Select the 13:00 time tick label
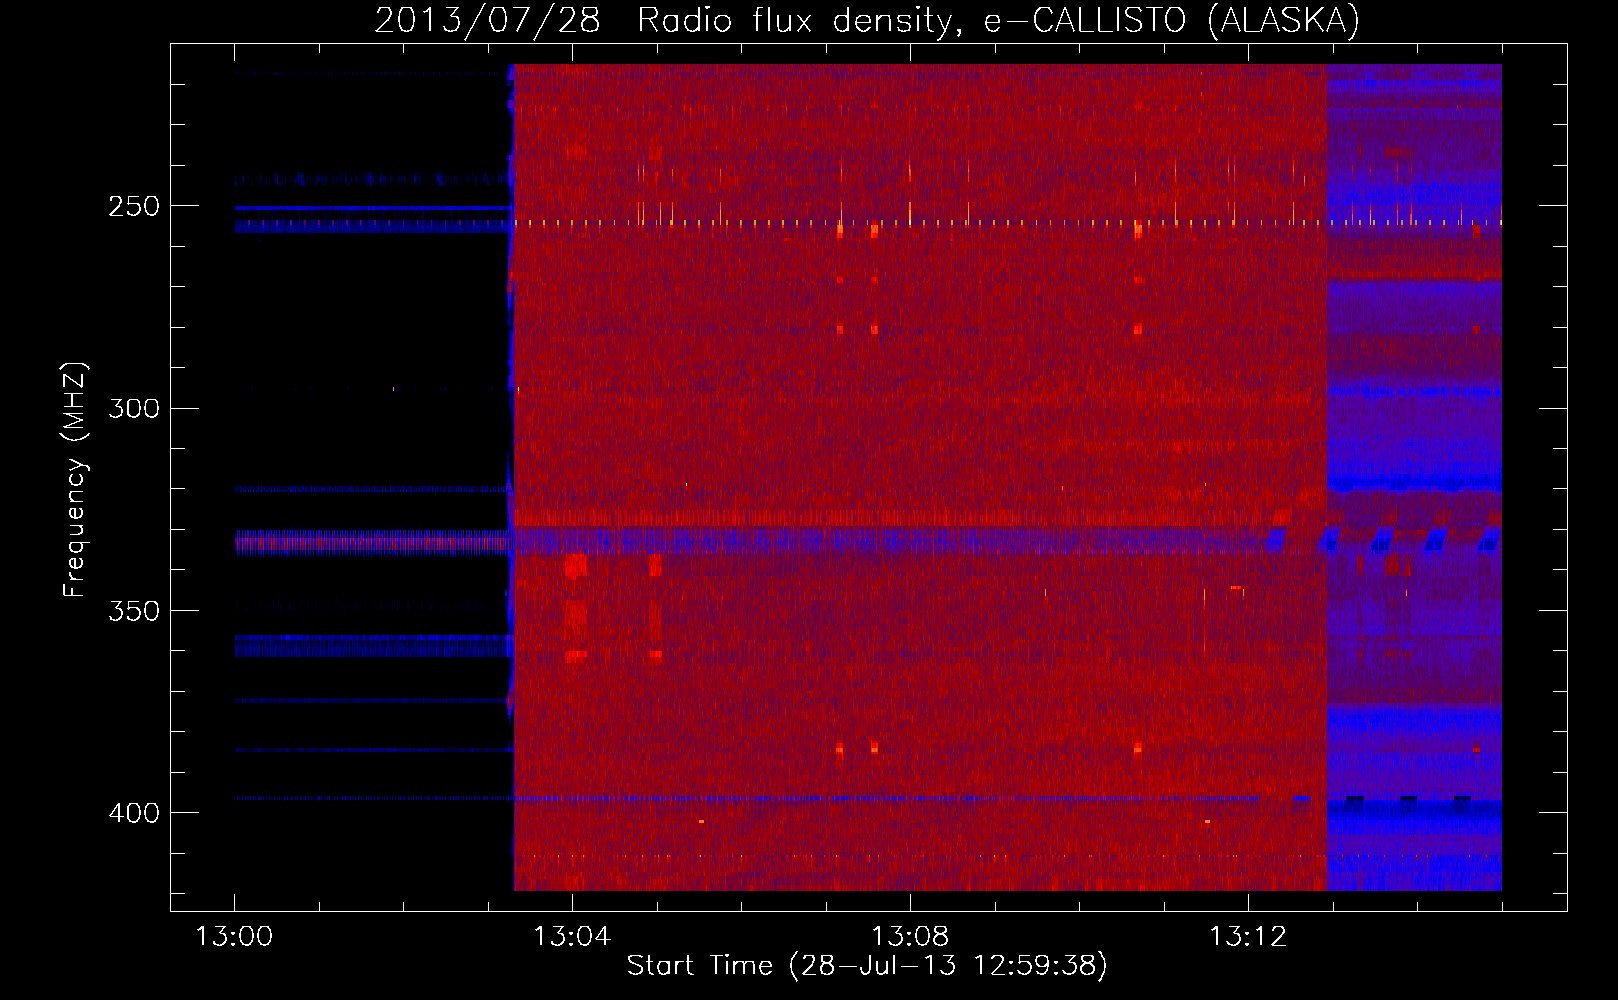This screenshot has height=1000, width=1618. click(x=234, y=937)
